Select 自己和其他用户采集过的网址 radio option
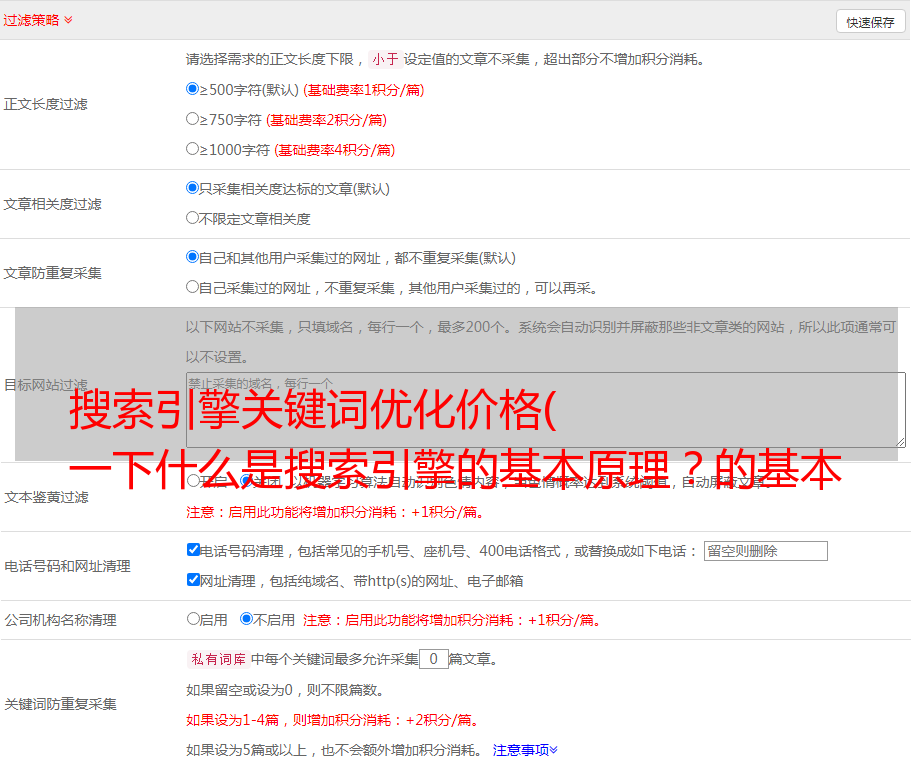The width and height of the screenshot is (912, 768). click(x=193, y=257)
